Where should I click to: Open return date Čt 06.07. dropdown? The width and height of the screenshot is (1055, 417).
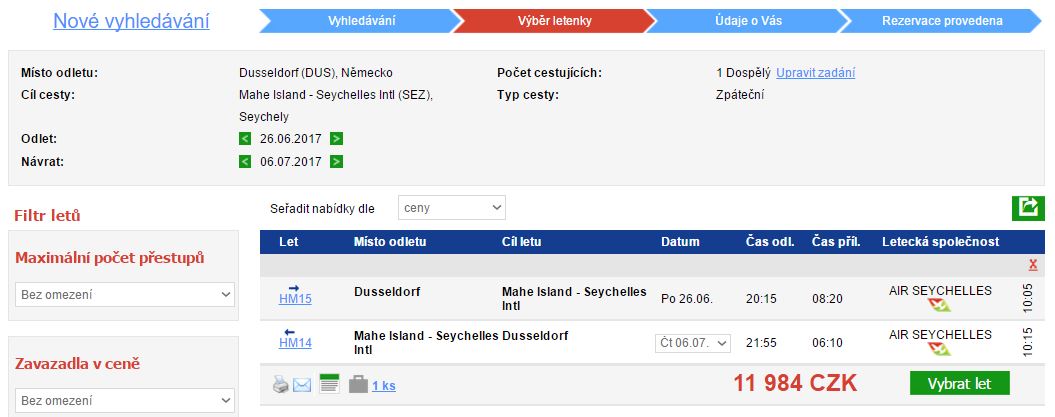click(x=693, y=343)
